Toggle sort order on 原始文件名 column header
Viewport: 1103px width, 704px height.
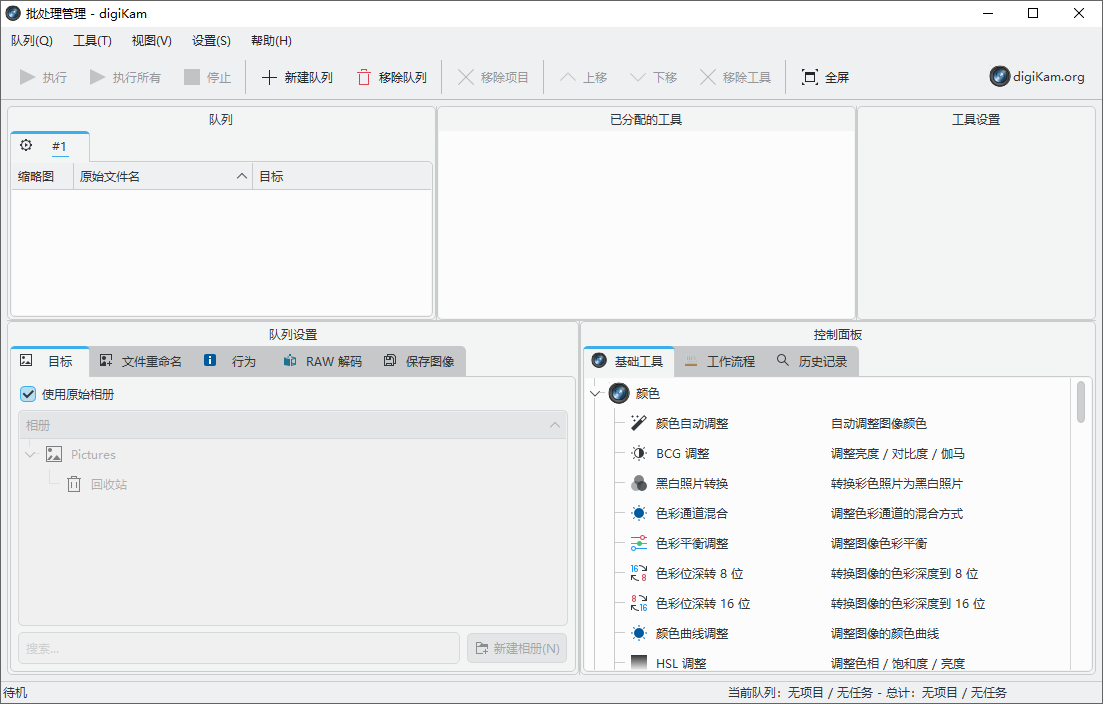click(160, 175)
